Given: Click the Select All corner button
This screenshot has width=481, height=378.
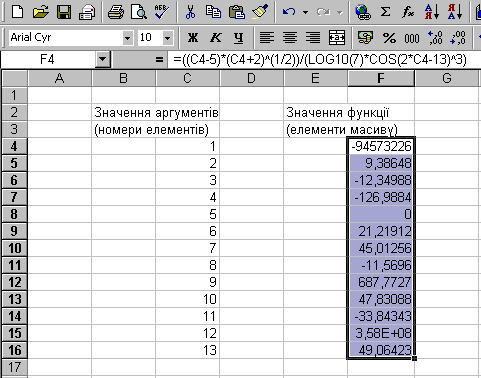Looking at the screenshot, I should click(x=15, y=78).
